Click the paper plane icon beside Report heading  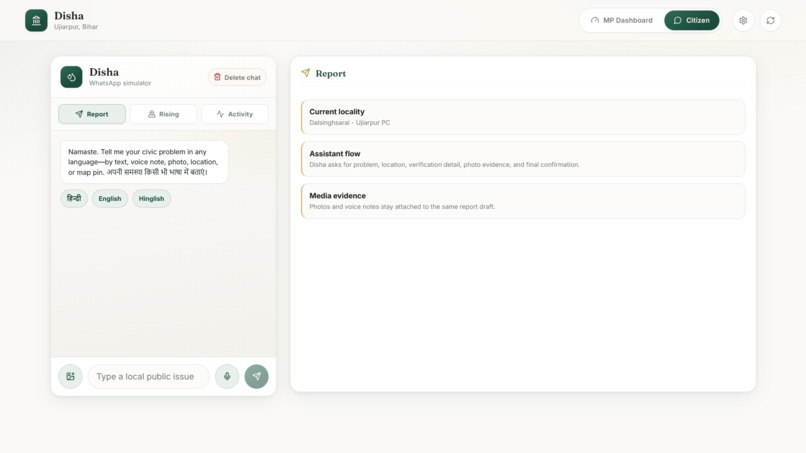point(306,73)
